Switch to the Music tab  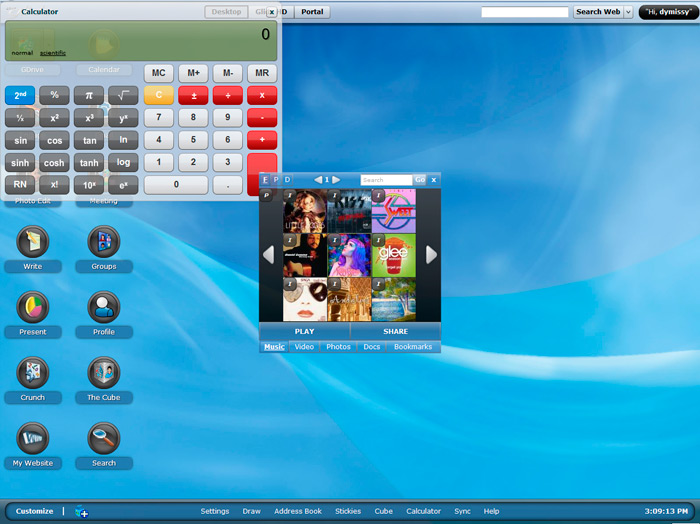274,347
